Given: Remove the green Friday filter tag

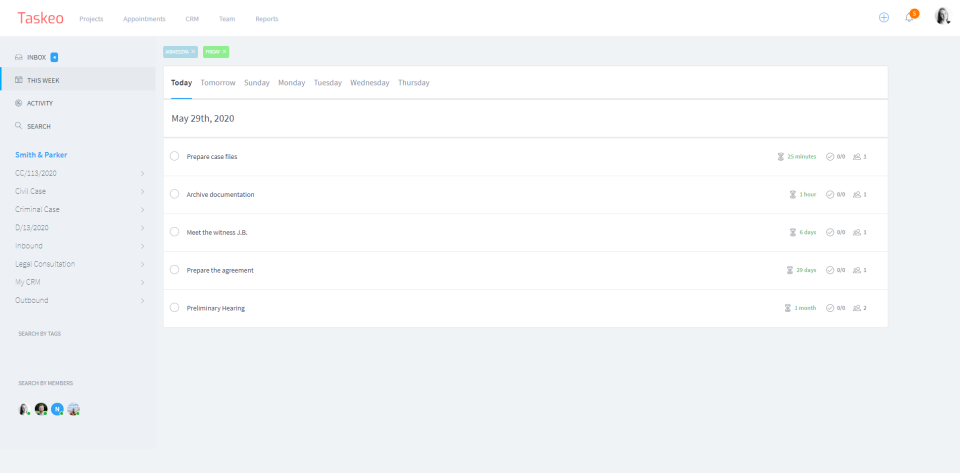Looking at the screenshot, I should [224, 52].
